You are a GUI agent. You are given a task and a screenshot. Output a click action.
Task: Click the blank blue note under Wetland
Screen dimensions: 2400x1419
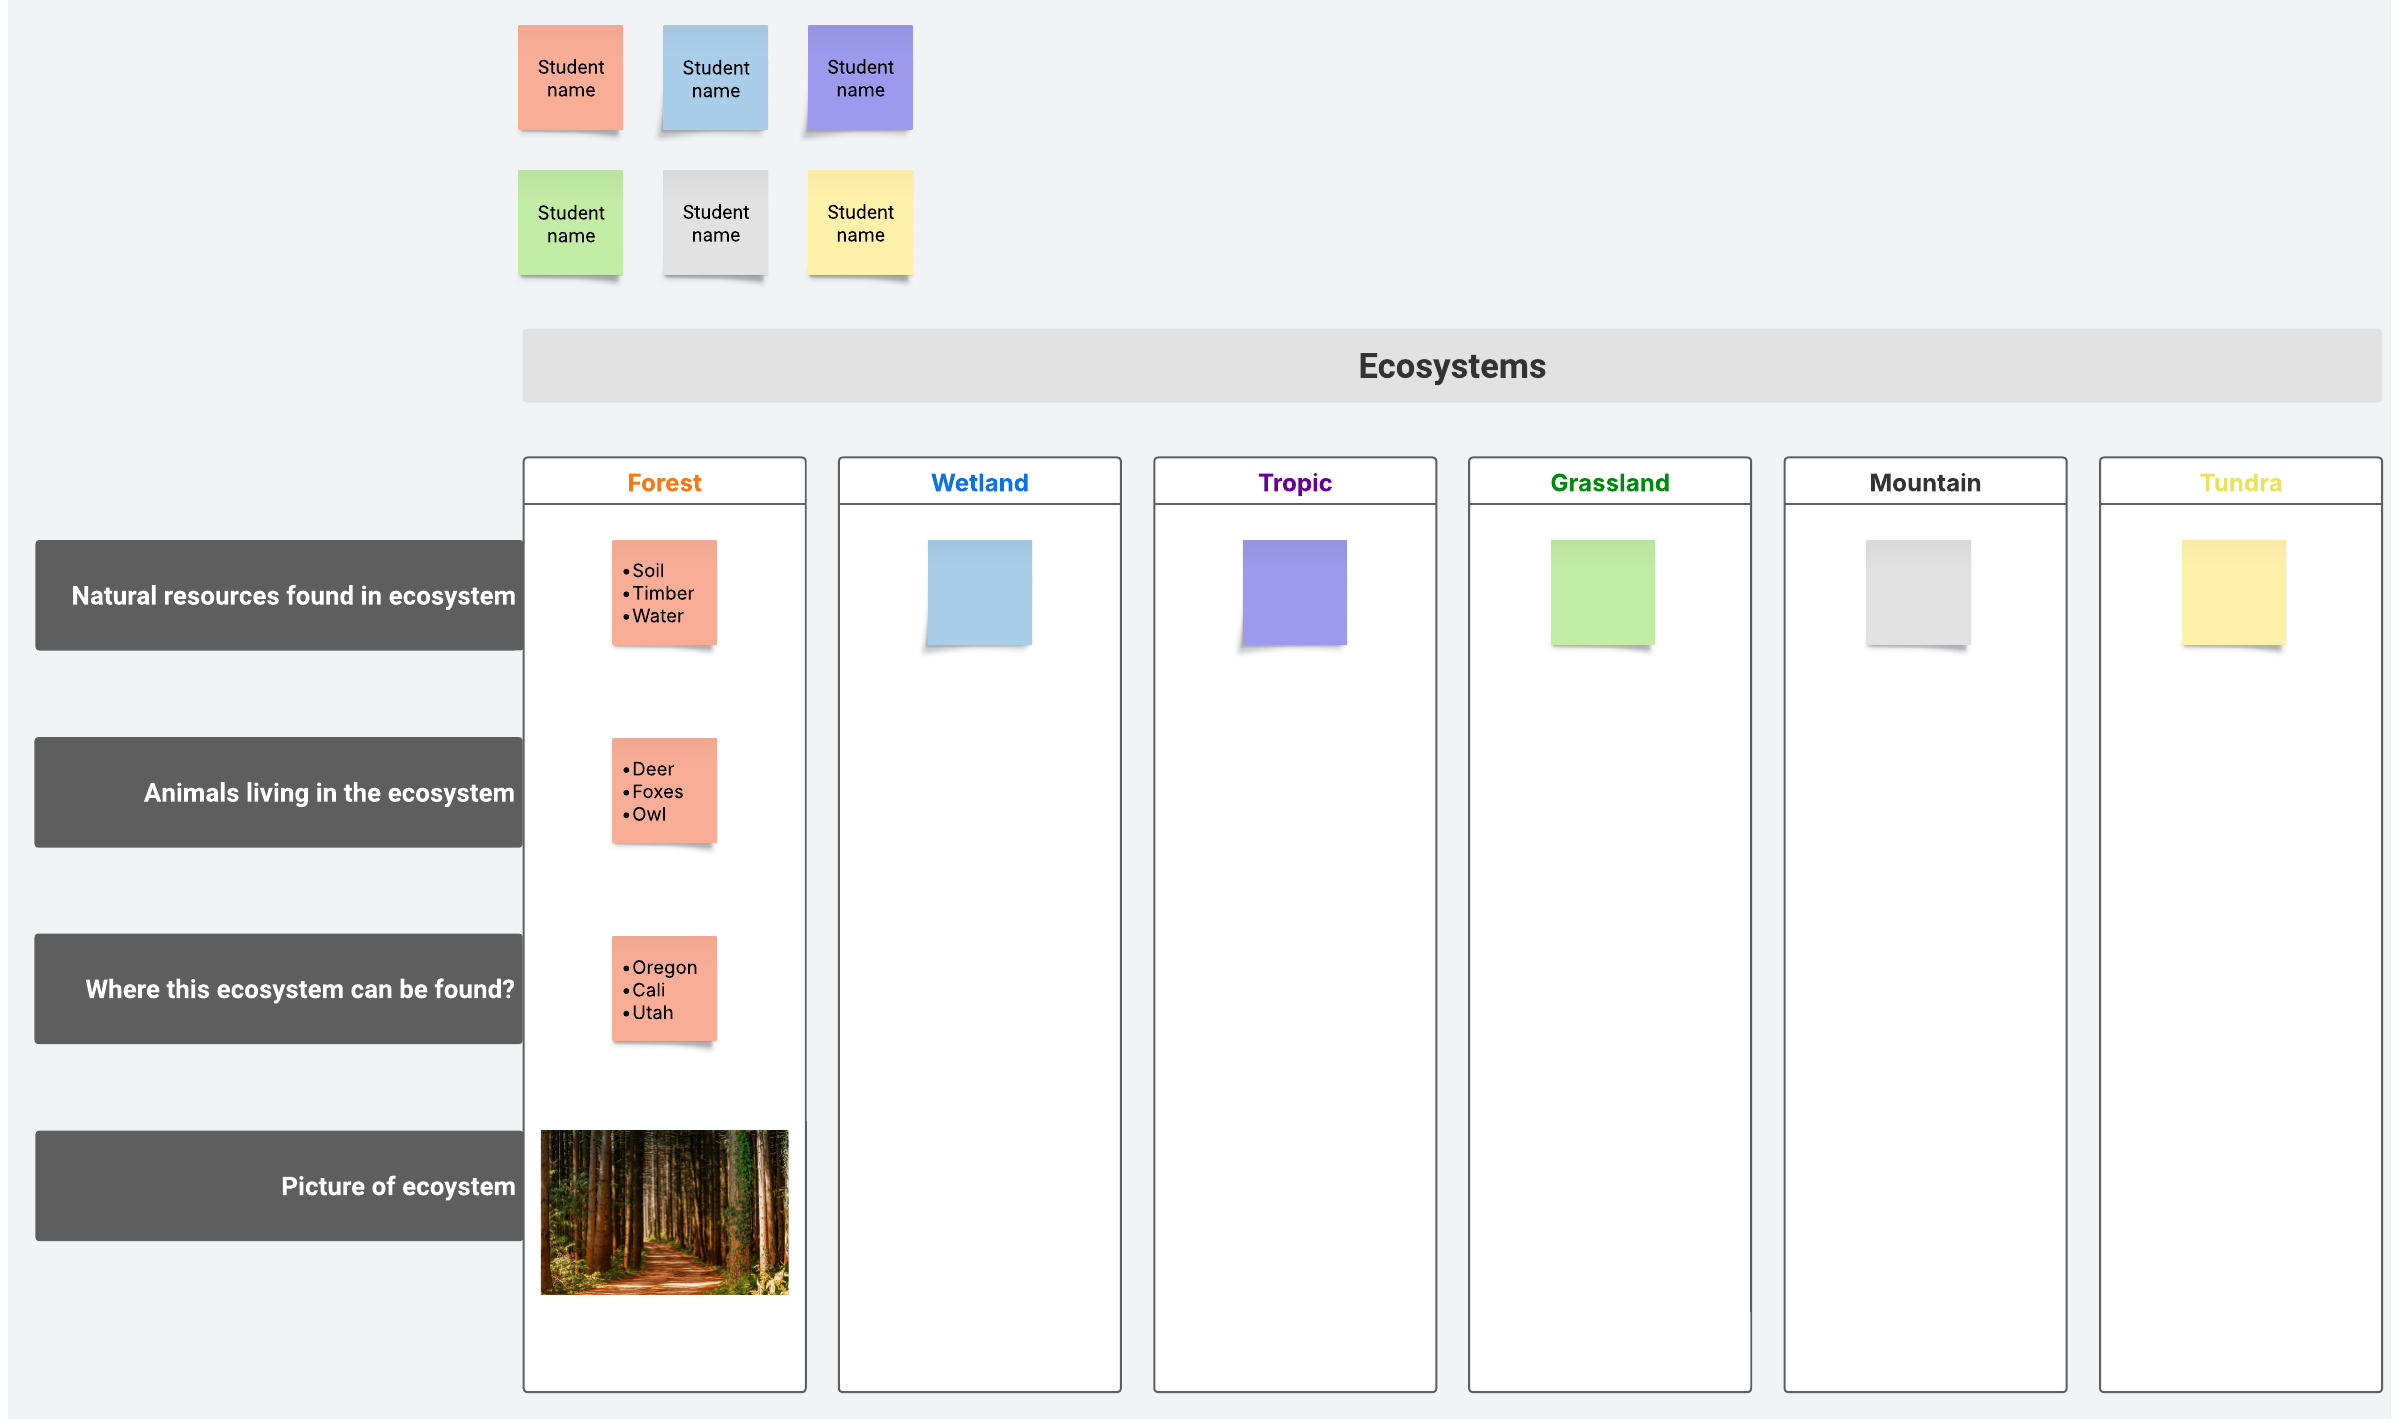click(x=979, y=593)
